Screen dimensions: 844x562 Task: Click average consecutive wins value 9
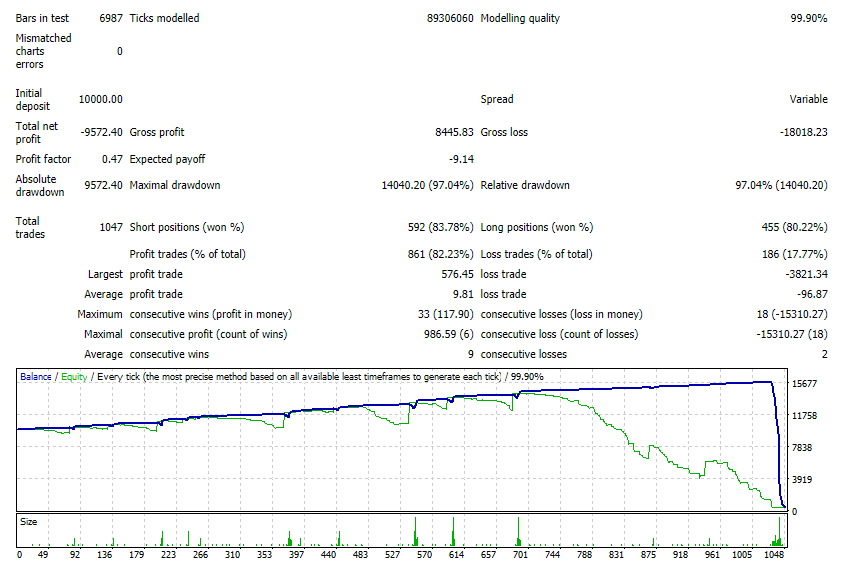click(470, 354)
